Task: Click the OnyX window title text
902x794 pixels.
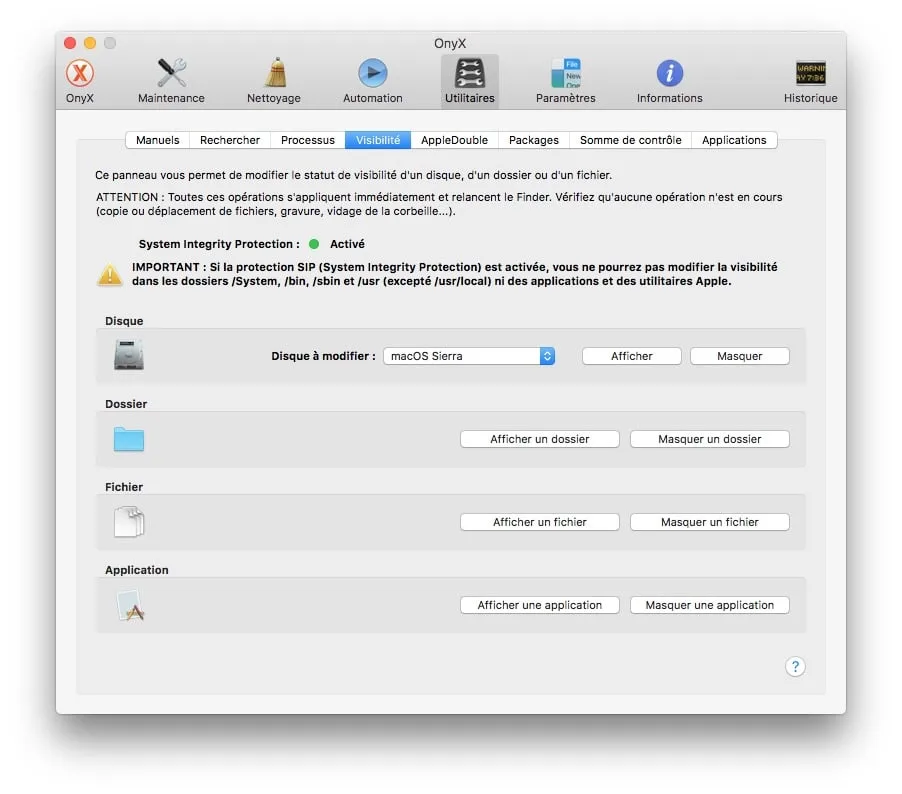Action: (450, 43)
